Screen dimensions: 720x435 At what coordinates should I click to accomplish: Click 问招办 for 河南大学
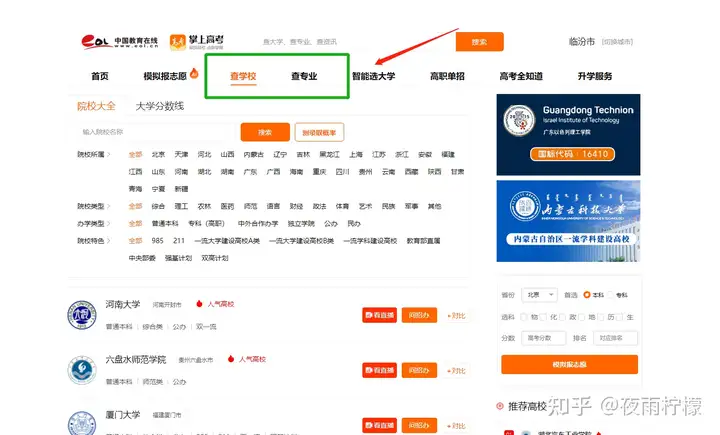pyautogui.click(x=419, y=315)
